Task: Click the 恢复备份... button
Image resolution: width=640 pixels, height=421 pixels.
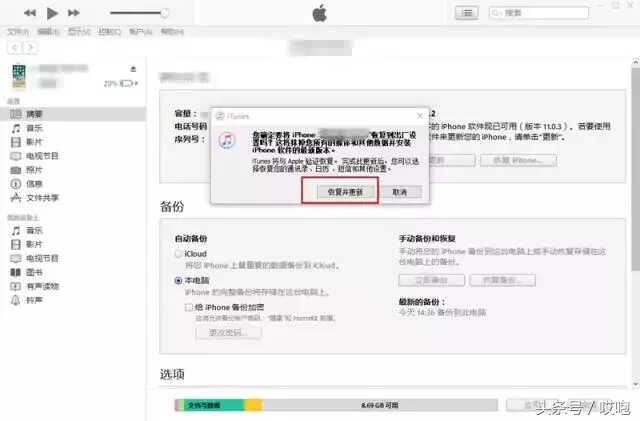Action: tap(502, 281)
